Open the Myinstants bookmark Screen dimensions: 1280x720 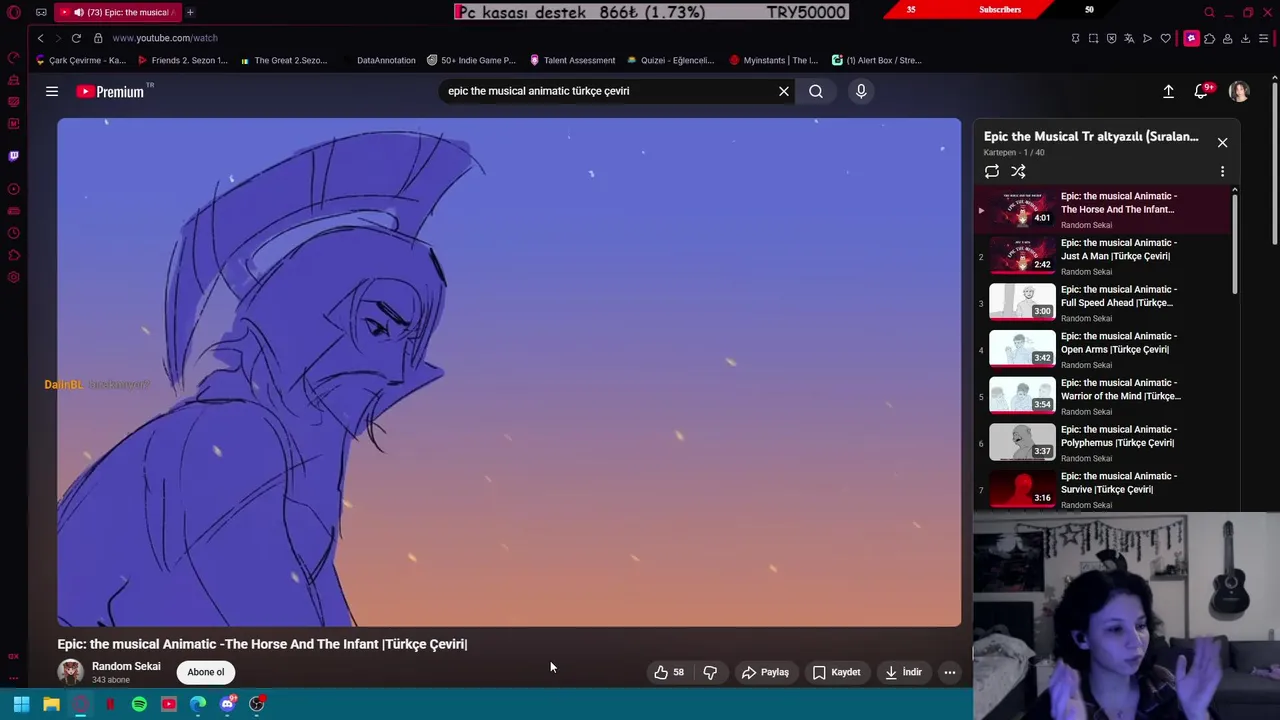(774, 60)
